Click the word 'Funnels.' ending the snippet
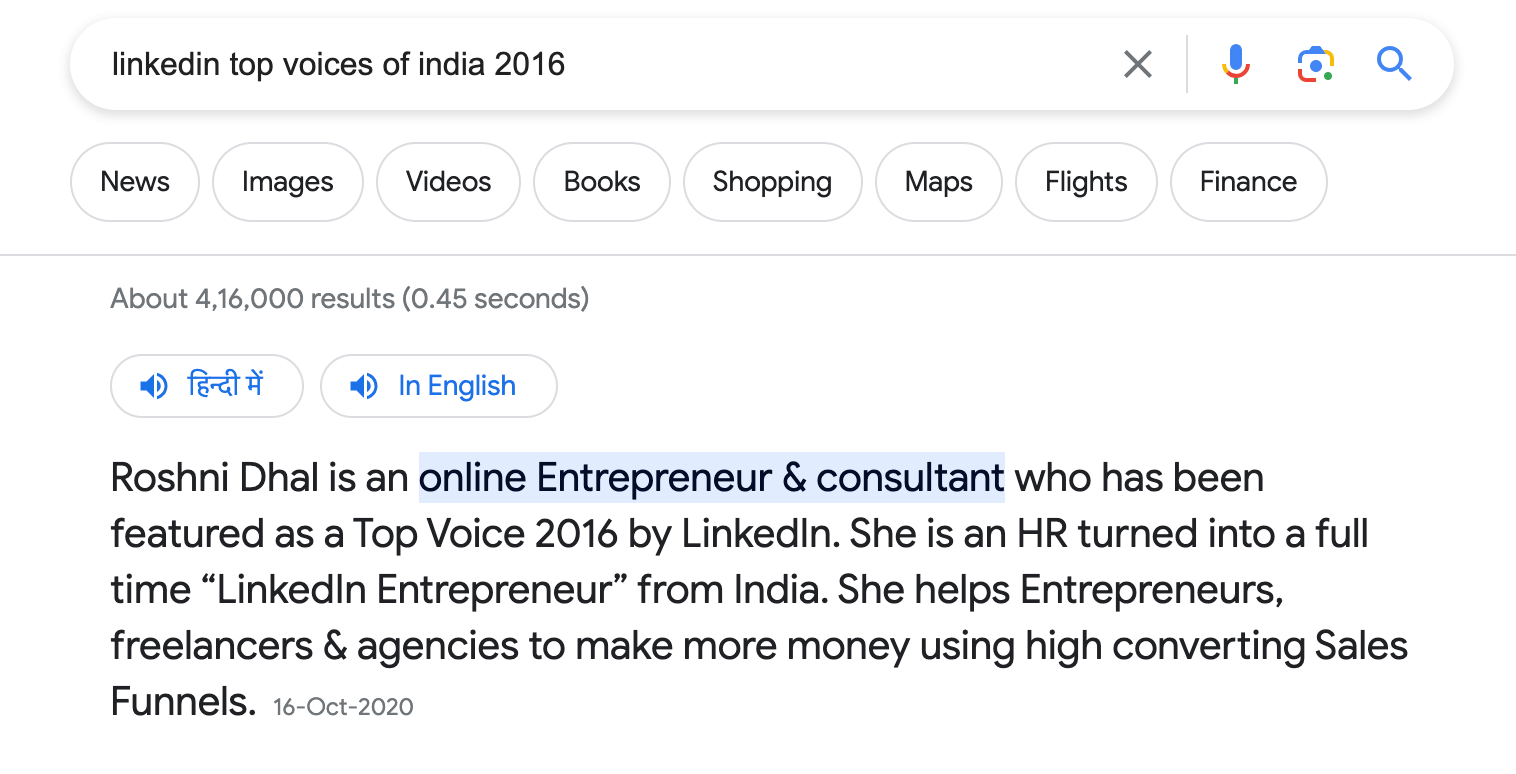 (x=183, y=702)
